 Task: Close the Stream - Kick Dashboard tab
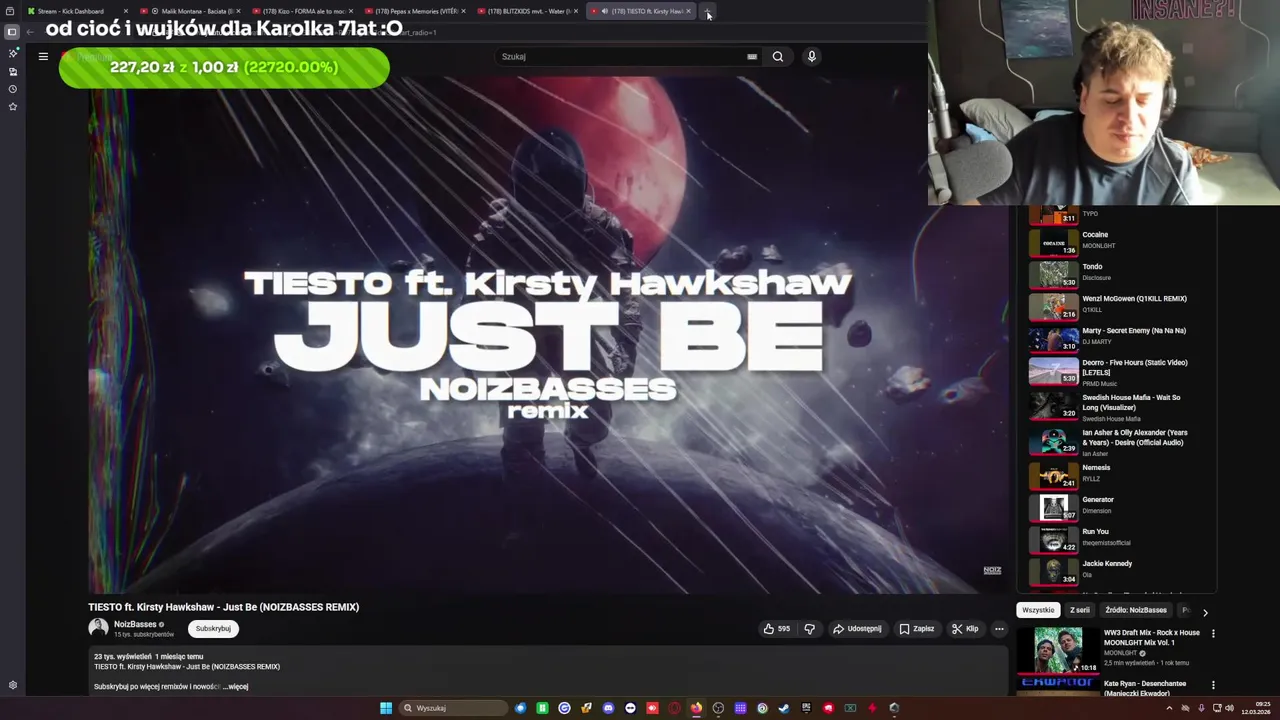(x=125, y=11)
